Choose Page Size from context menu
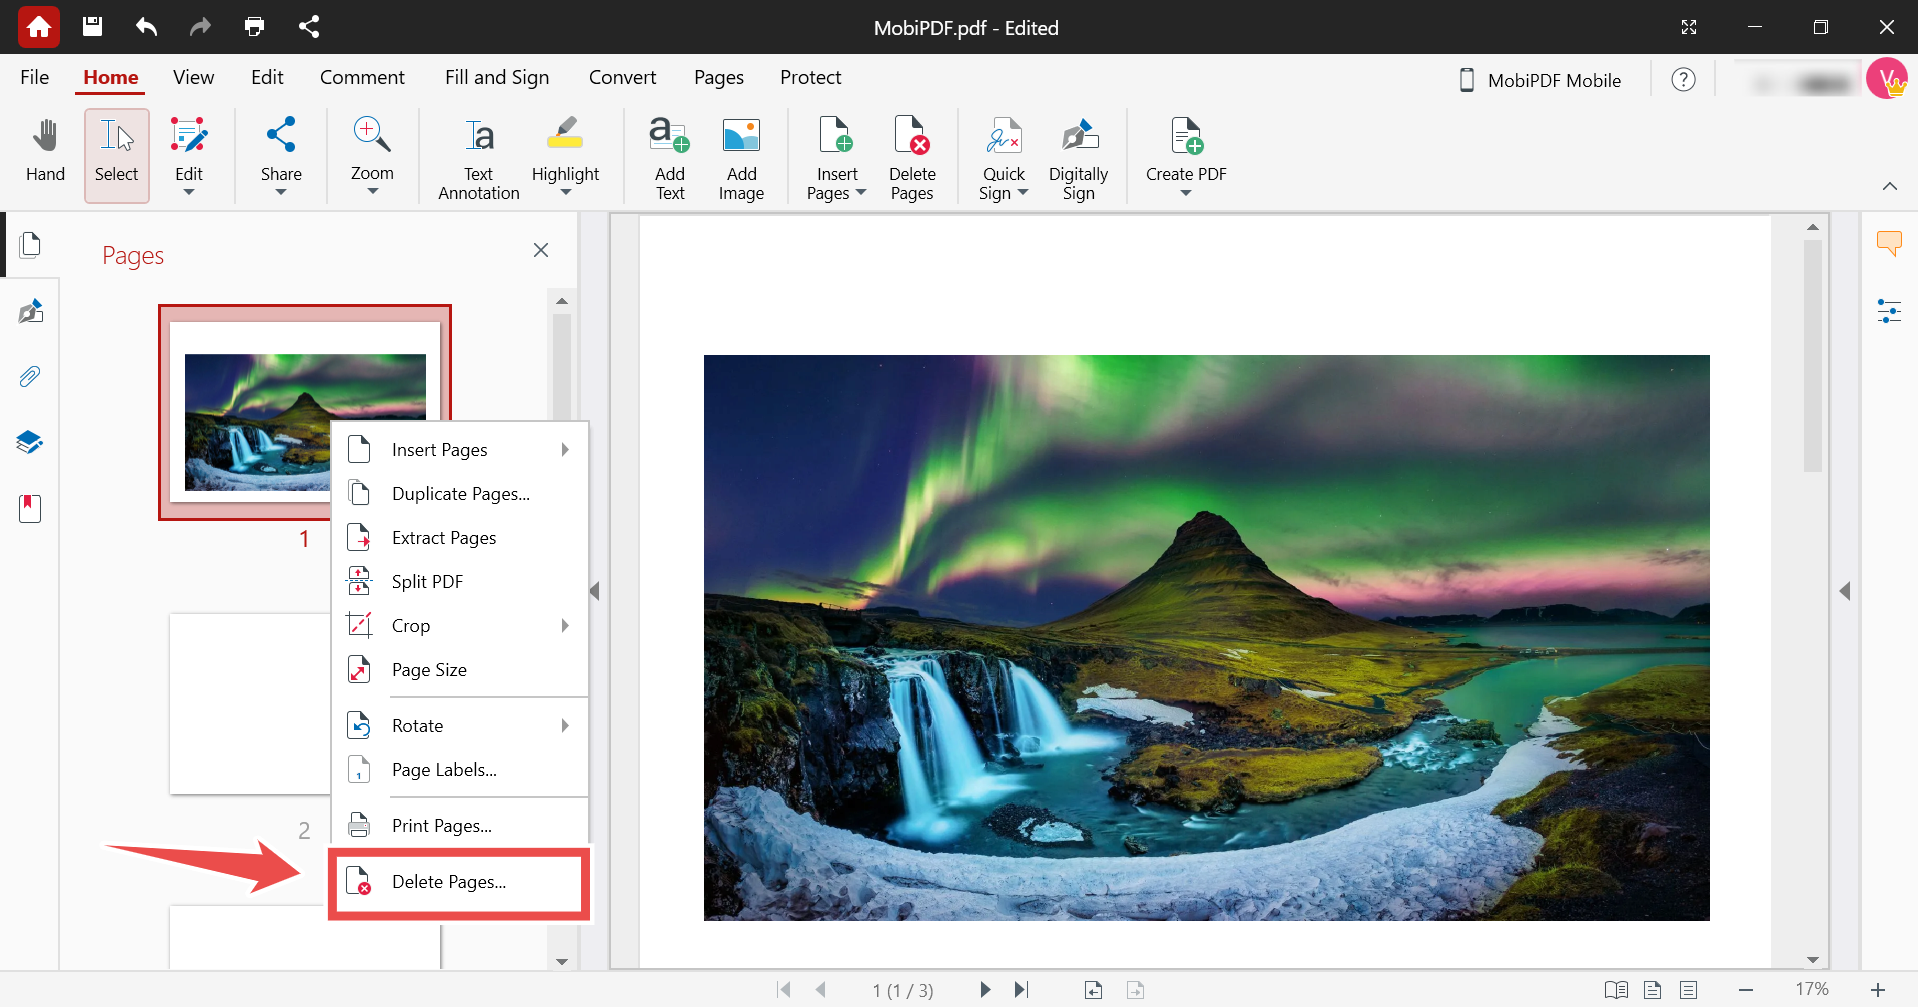 [x=460, y=670]
